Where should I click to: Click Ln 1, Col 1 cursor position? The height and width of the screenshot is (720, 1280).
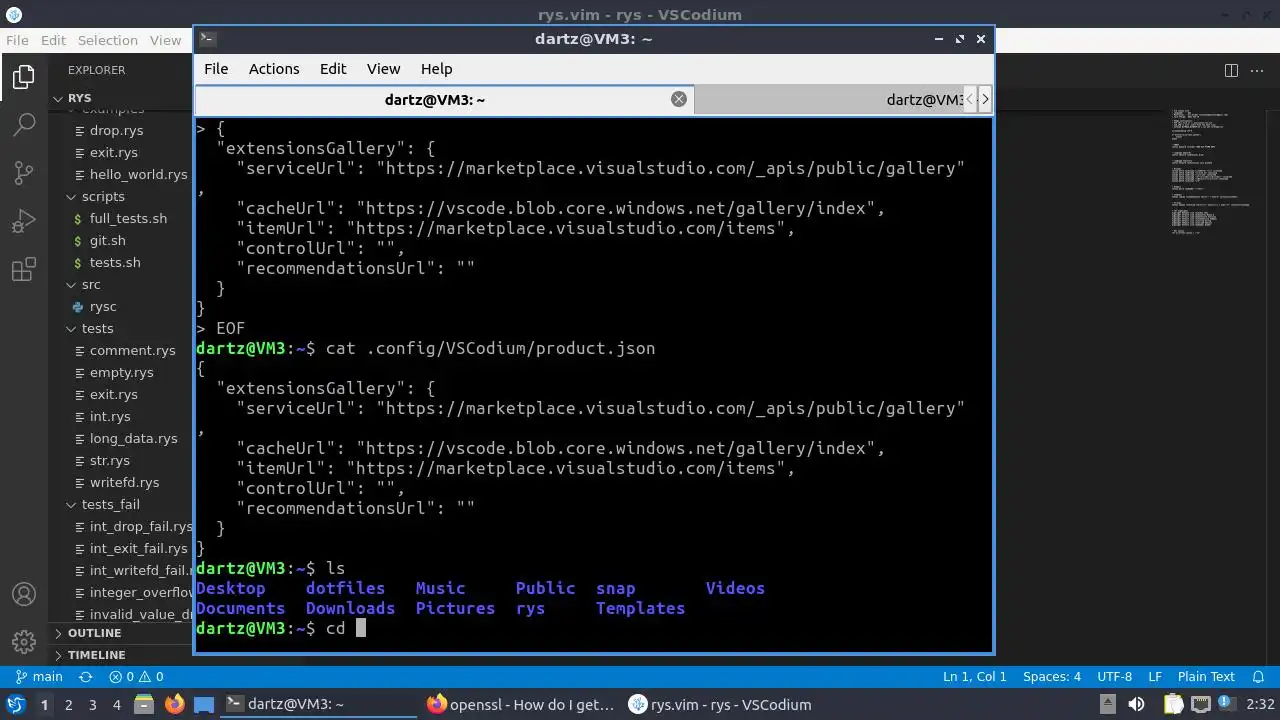pos(975,677)
